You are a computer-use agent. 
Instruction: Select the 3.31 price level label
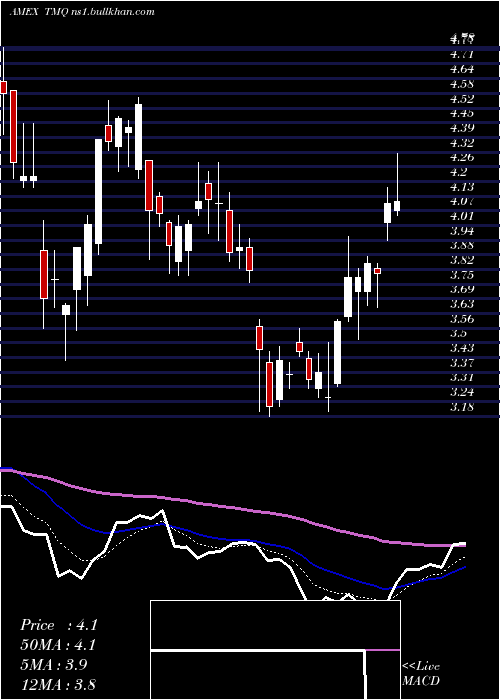click(462, 378)
